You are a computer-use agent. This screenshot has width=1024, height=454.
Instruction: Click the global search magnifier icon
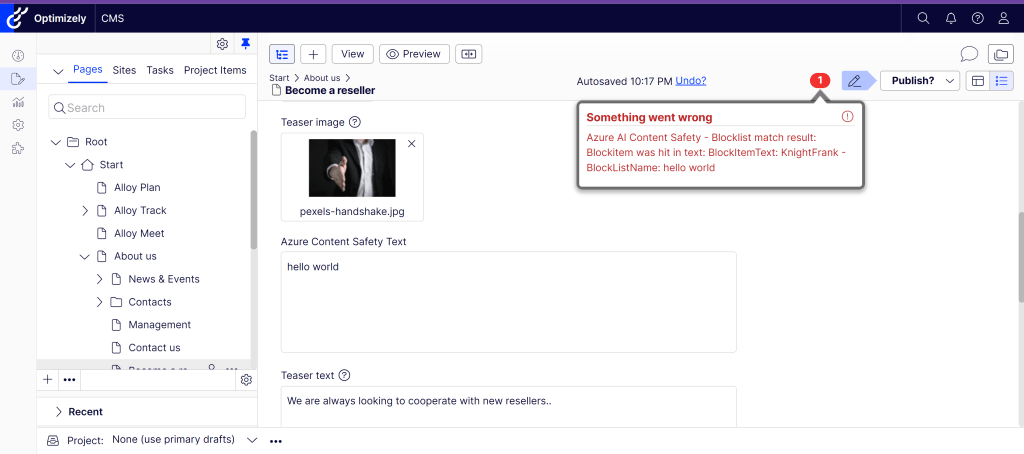click(x=923, y=17)
